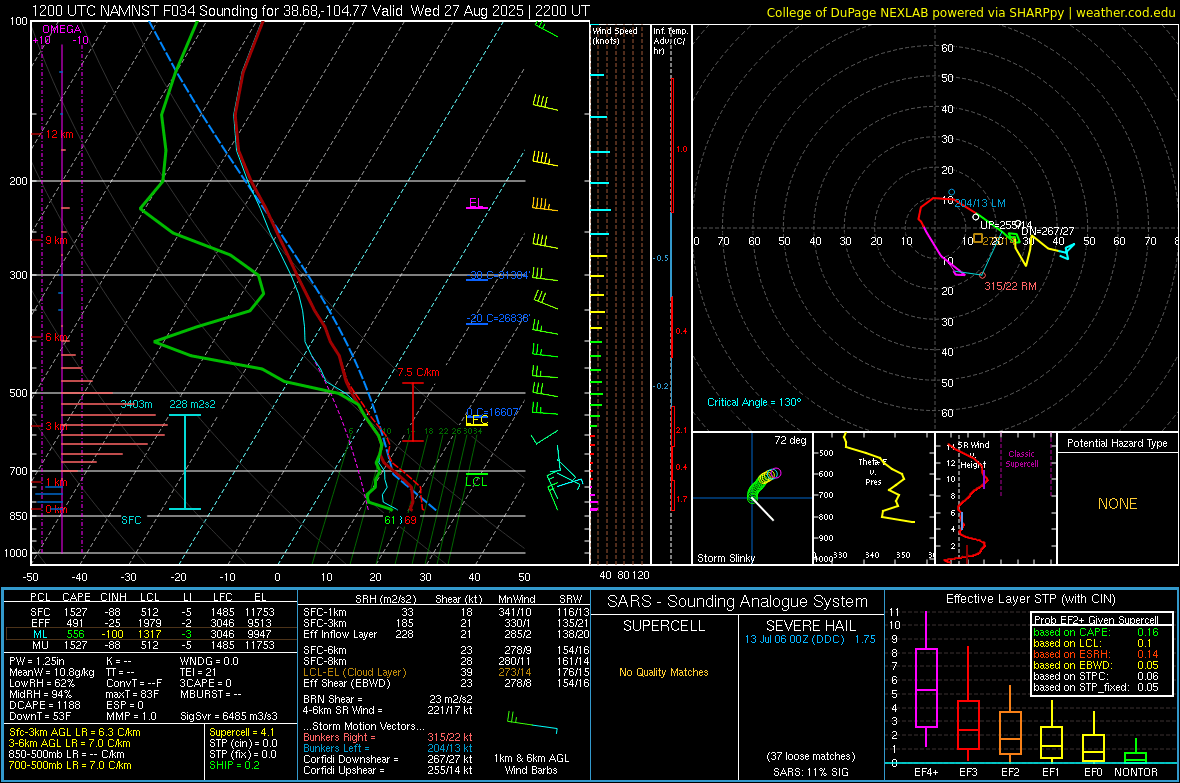
Task: Click the SARS - Sounding Analogue System title
Action: (x=738, y=602)
